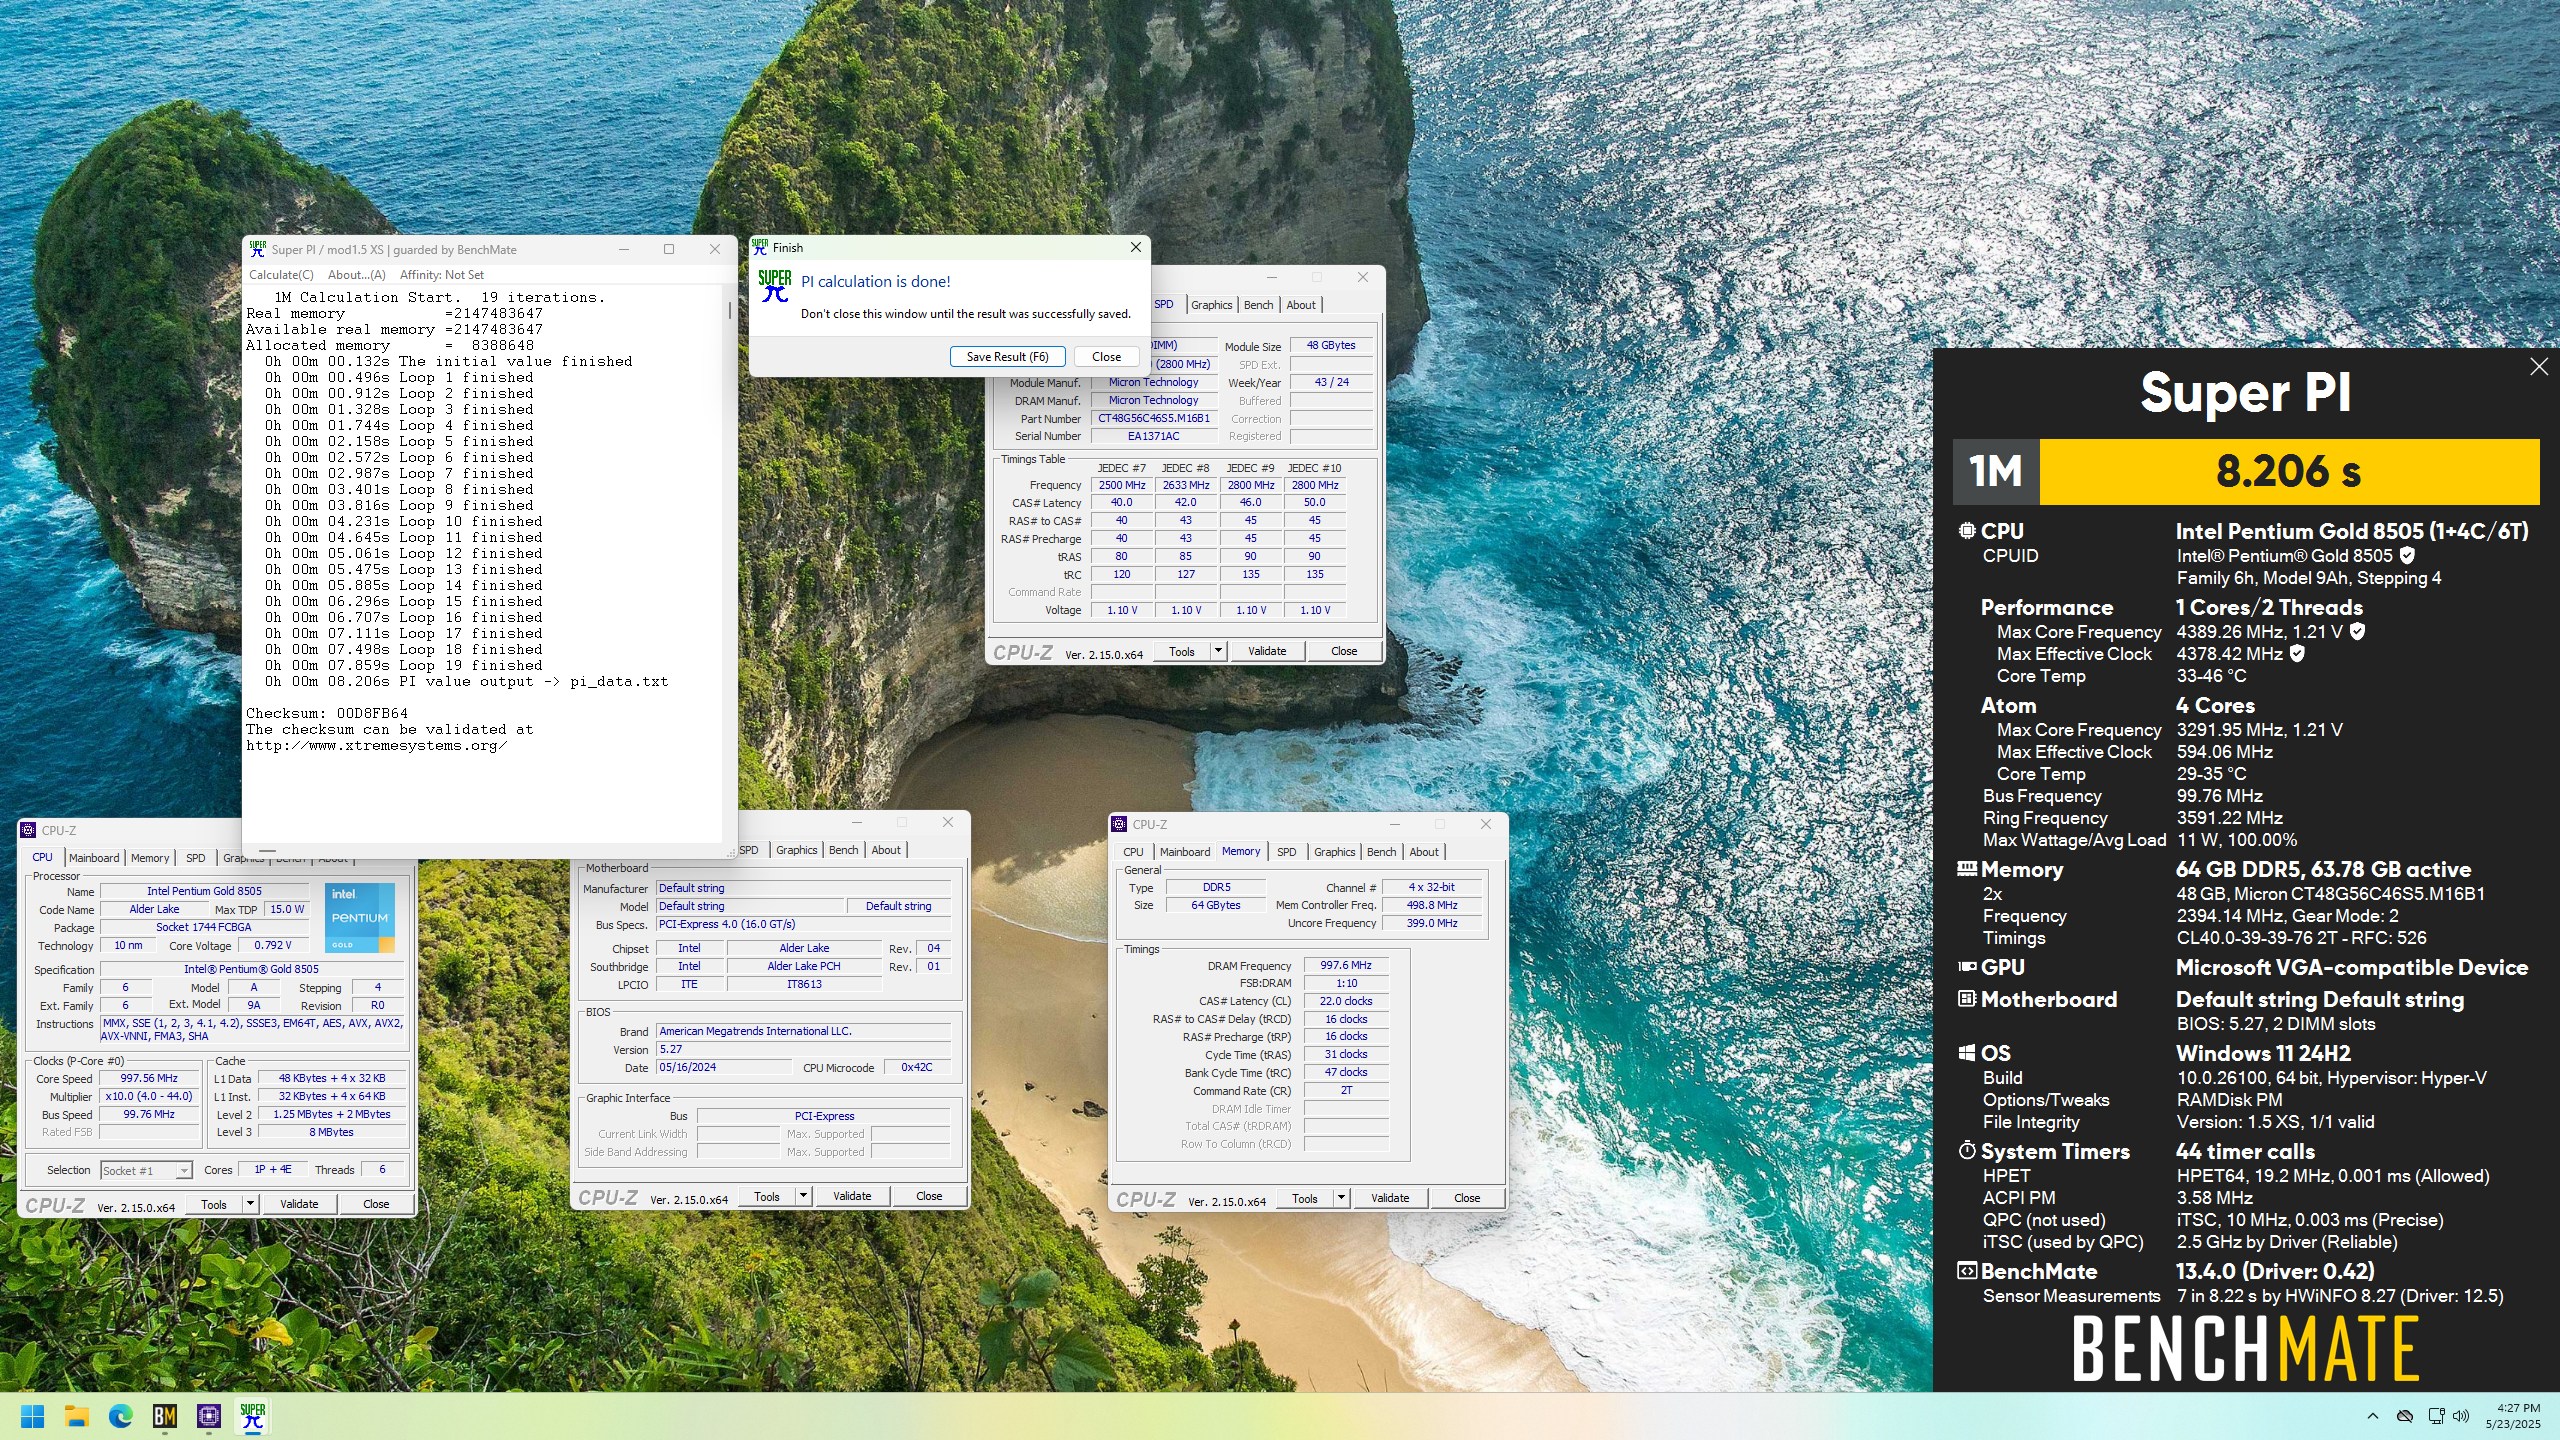This screenshot has width=2560, height=1440.
Task: Click the OS Windows icon in BenchMate panel
Action: pos(1966,1053)
